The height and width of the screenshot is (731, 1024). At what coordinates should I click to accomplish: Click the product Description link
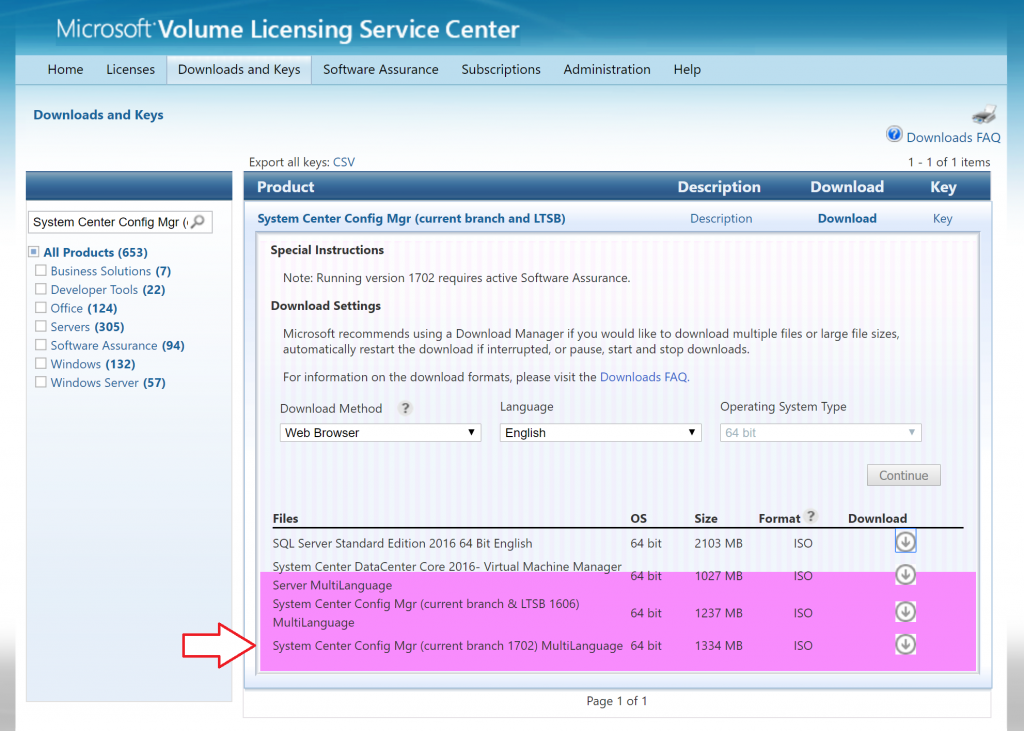coord(721,219)
